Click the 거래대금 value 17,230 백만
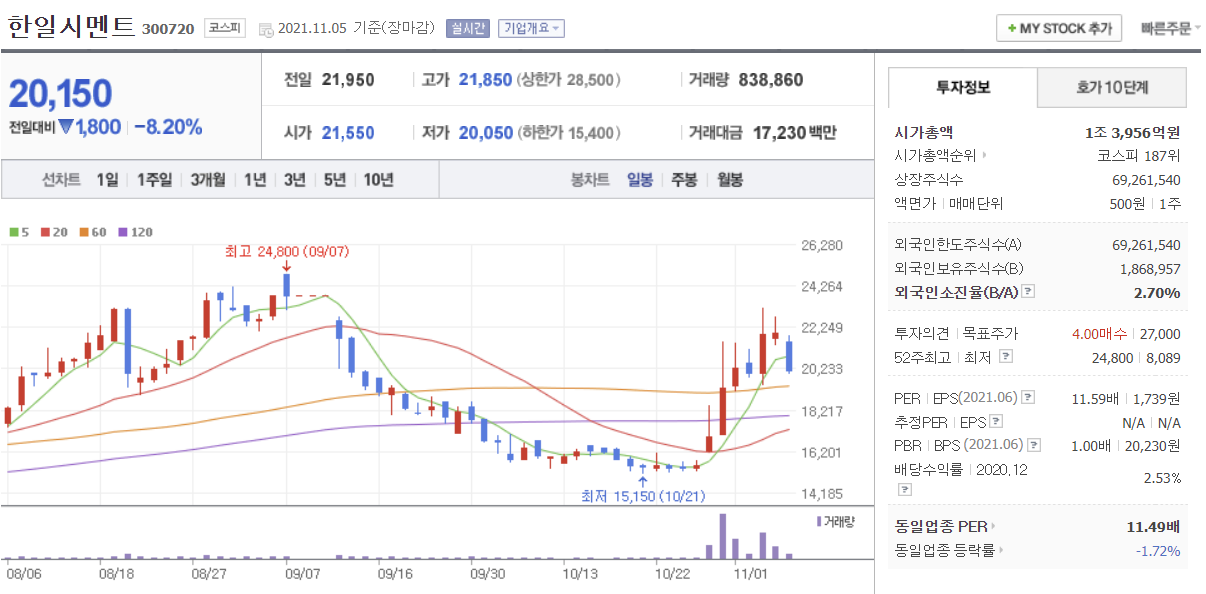The image size is (1206, 594). click(794, 132)
